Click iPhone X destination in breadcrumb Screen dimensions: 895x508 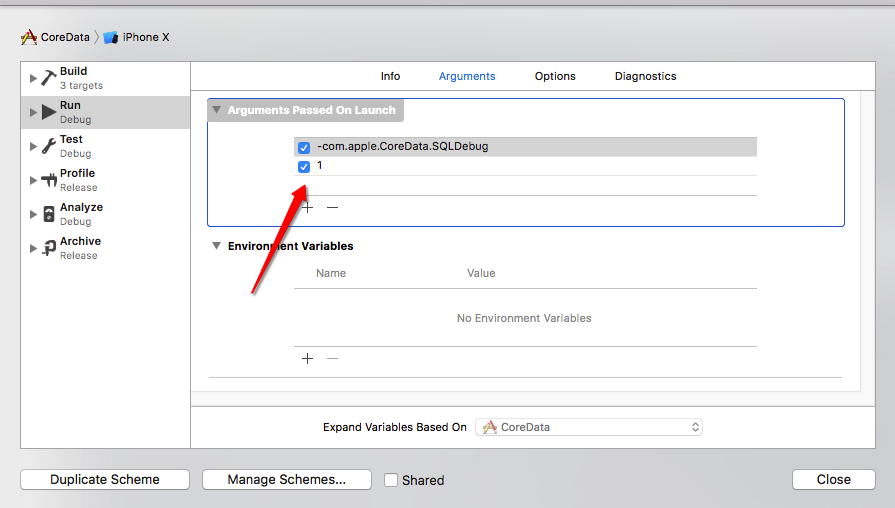tap(146, 37)
